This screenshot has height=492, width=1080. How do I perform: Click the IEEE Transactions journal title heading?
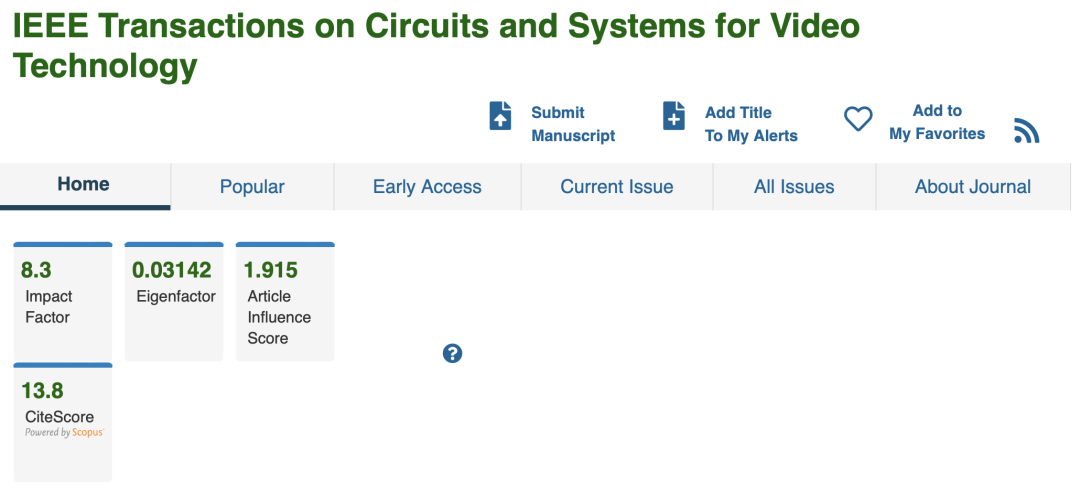click(x=435, y=45)
